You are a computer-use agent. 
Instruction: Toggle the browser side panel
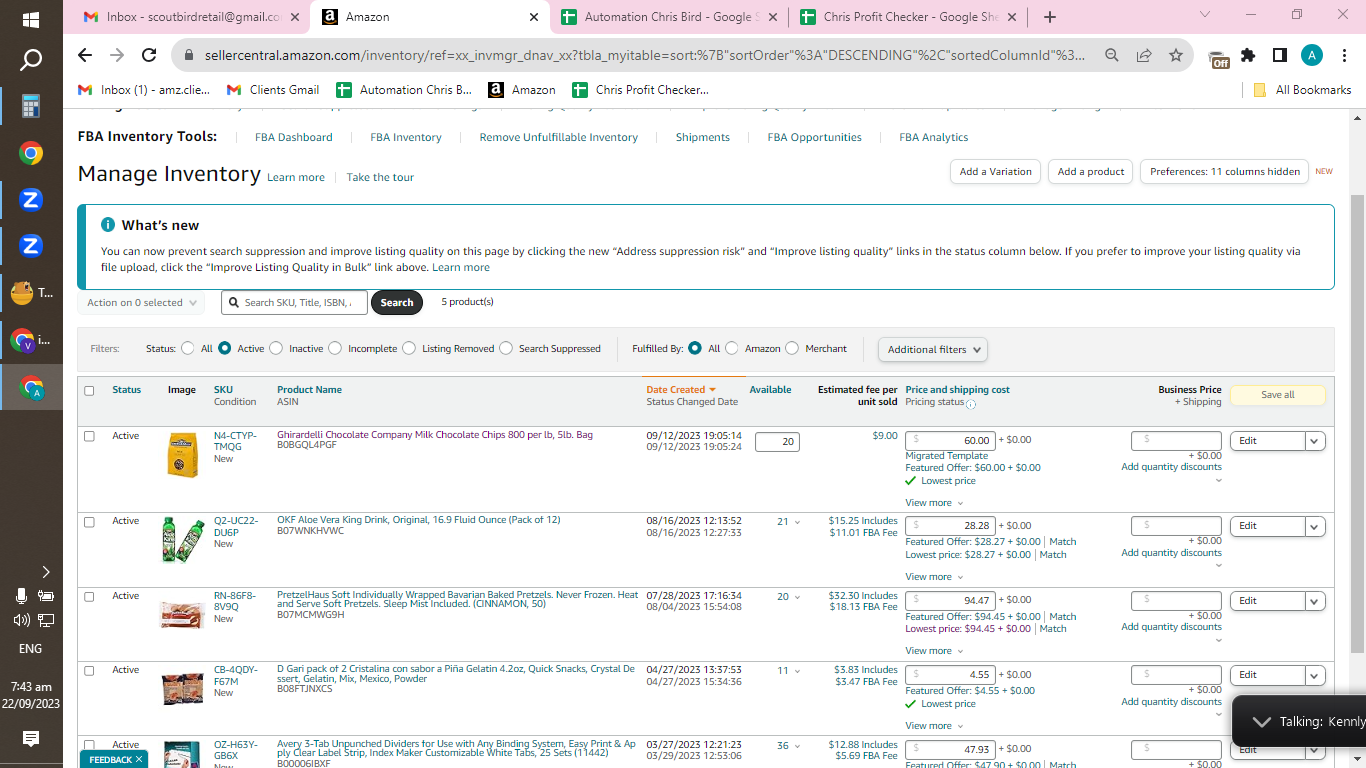(x=1280, y=55)
